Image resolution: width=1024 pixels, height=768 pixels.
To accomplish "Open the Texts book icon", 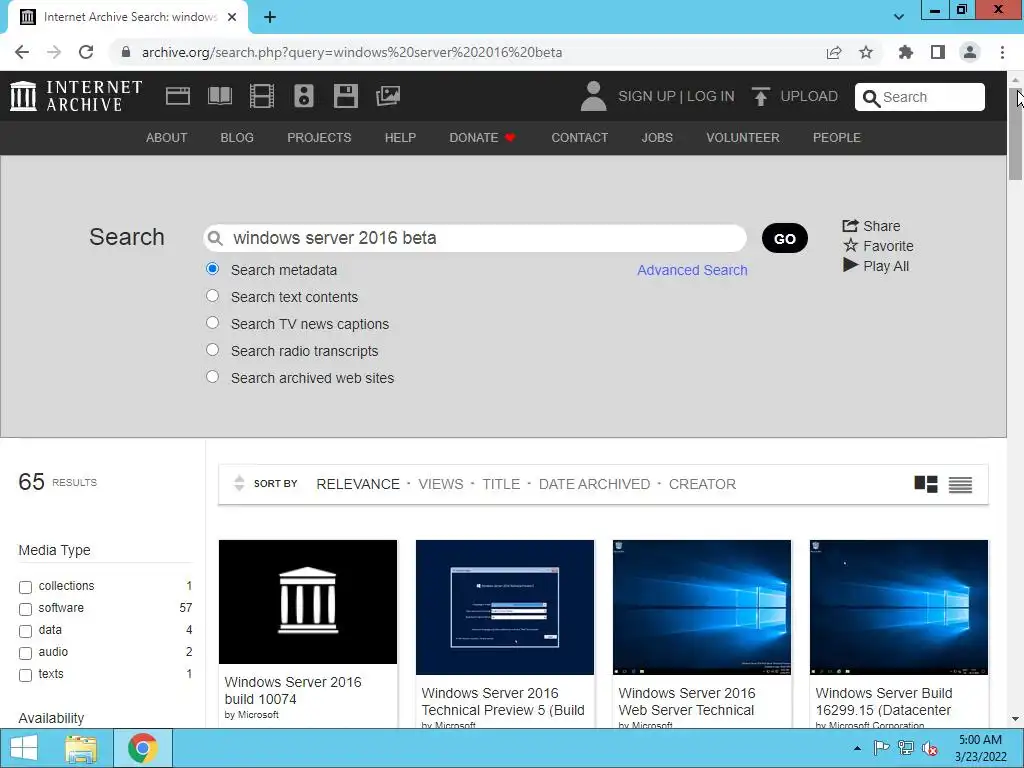I will 219,96.
